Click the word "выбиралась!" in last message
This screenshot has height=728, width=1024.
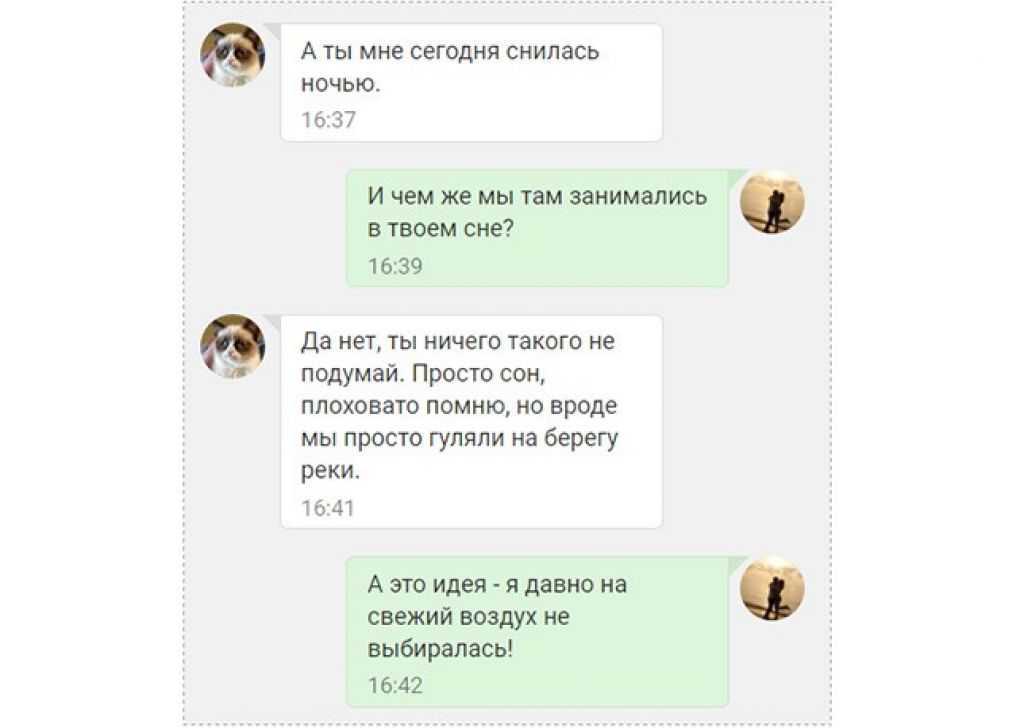point(440,649)
